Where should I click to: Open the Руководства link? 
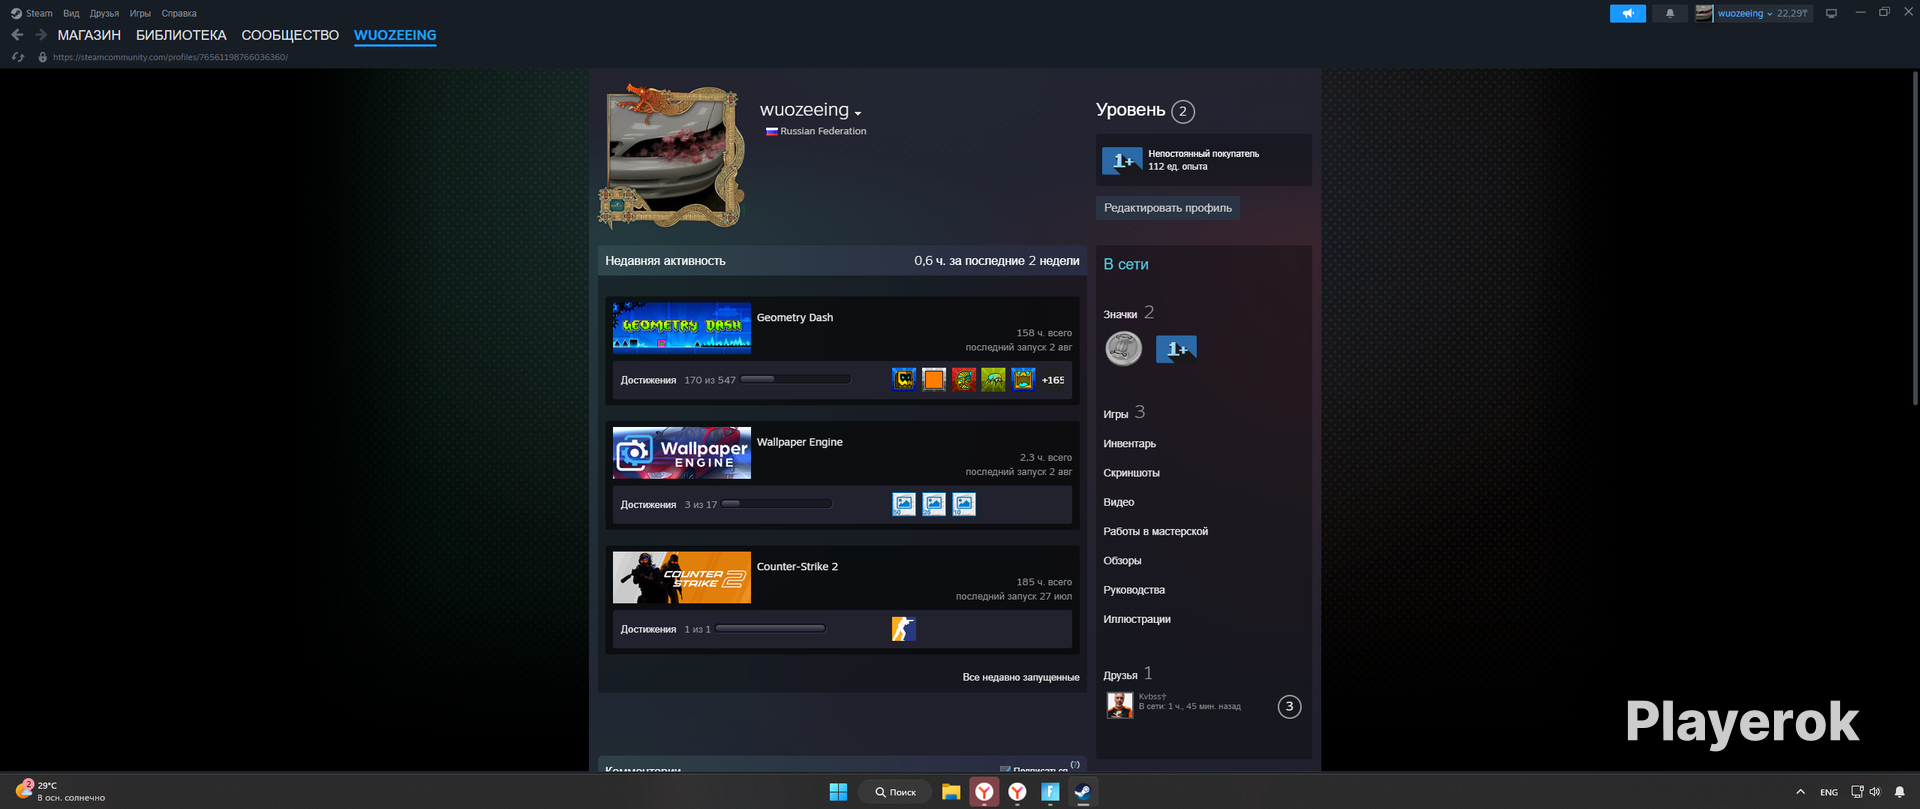(x=1134, y=590)
